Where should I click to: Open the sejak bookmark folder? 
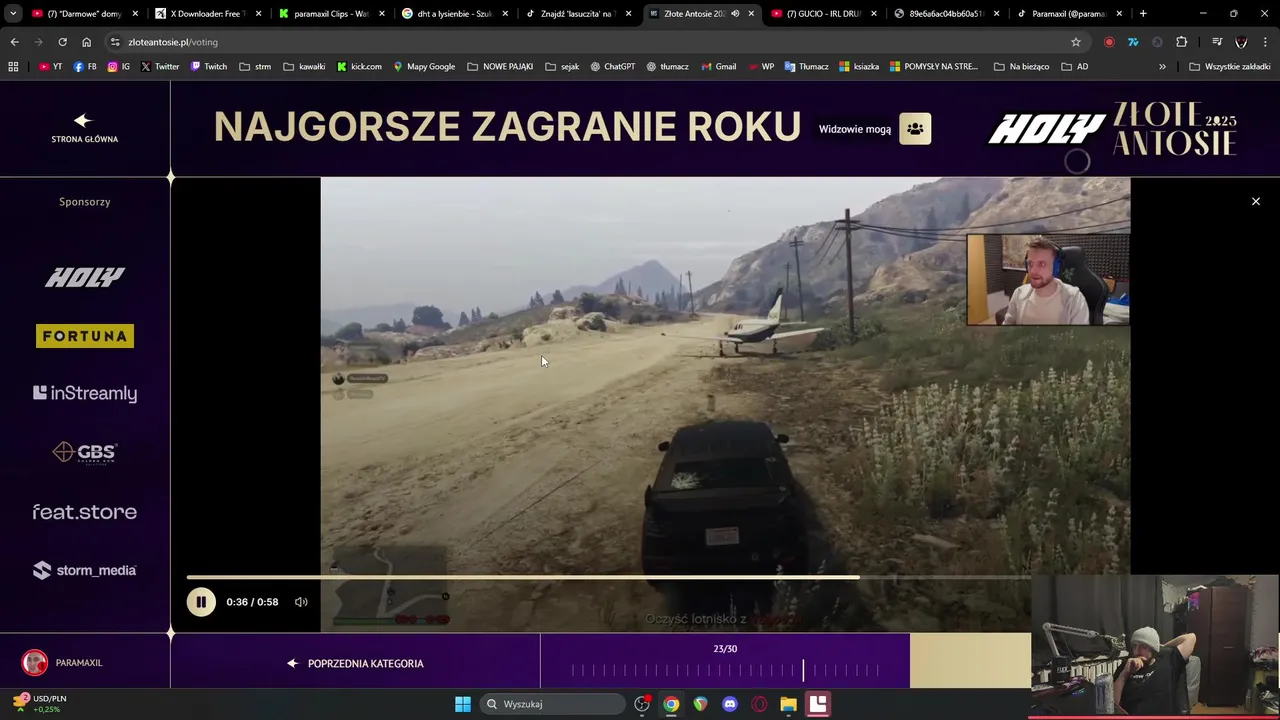(x=562, y=67)
